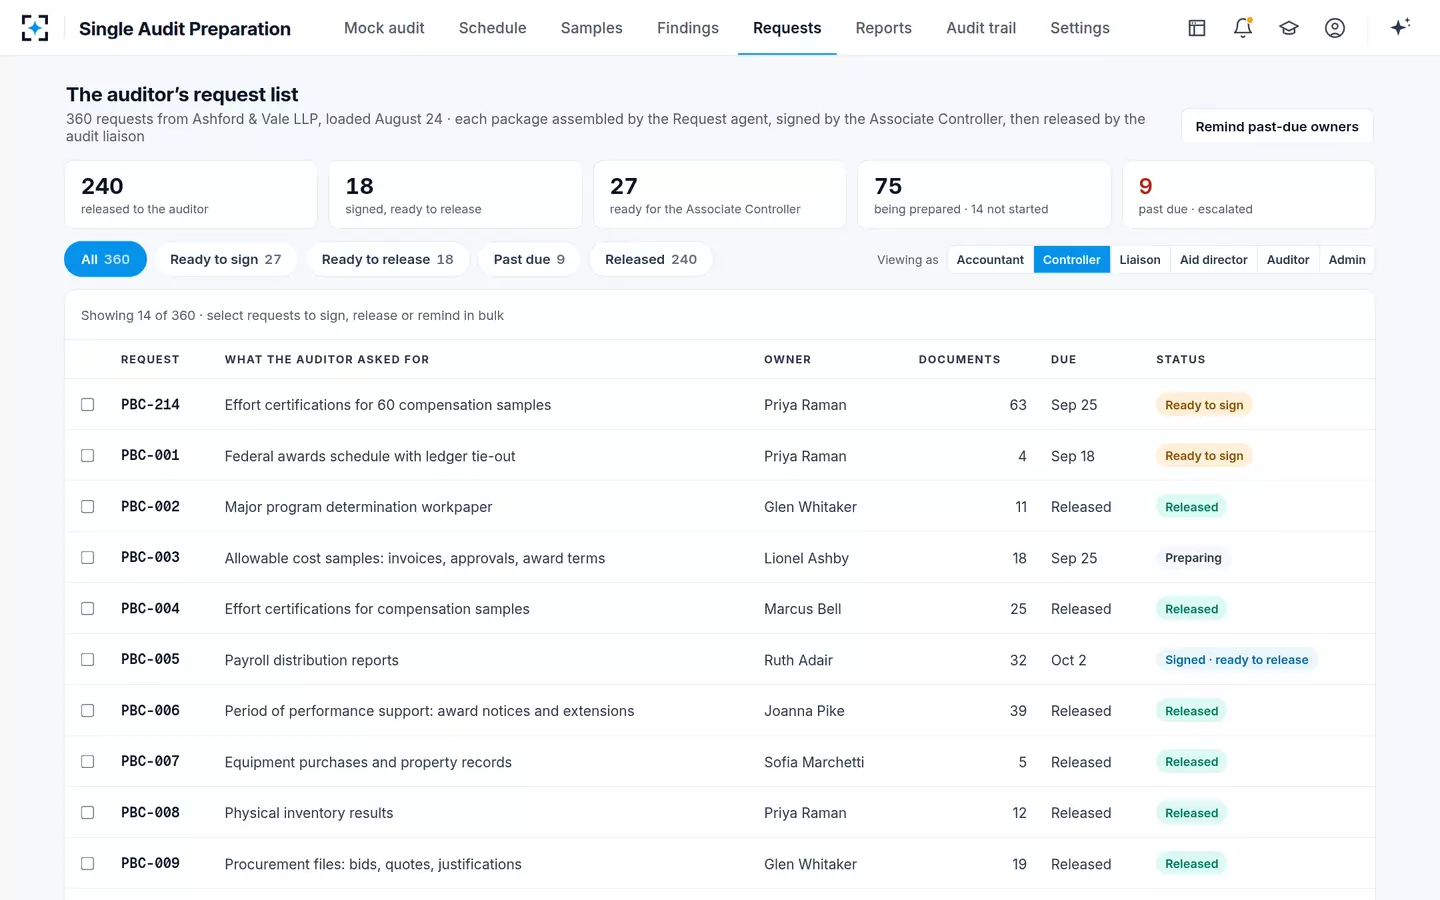1440x900 pixels.
Task: Select the PBC-004 checkbox
Action: coord(88,609)
